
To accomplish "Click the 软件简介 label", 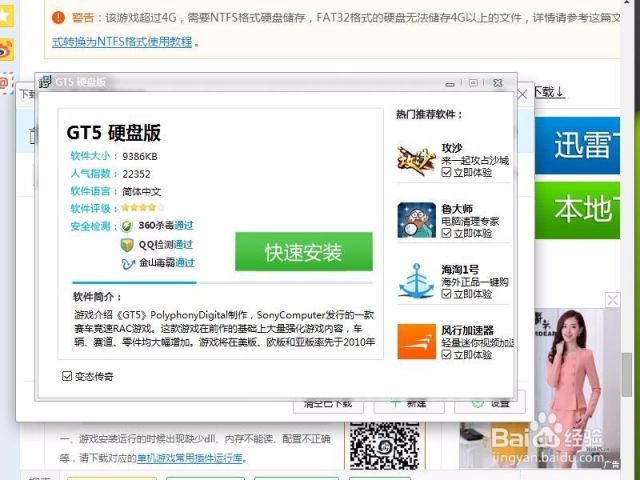I will coord(97,297).
